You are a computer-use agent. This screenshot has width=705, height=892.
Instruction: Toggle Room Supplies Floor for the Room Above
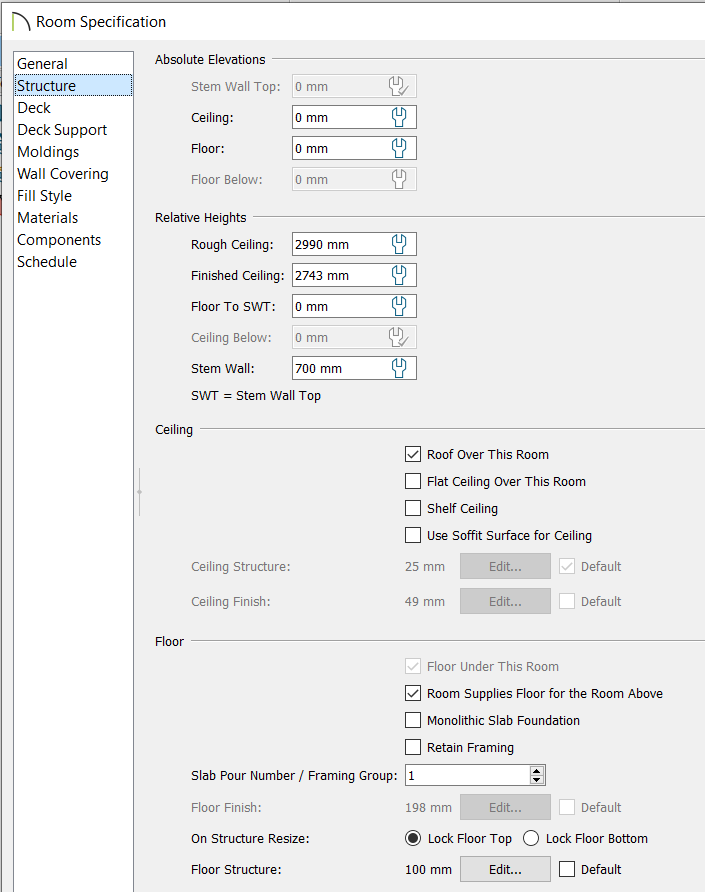[x=413, y=693]
